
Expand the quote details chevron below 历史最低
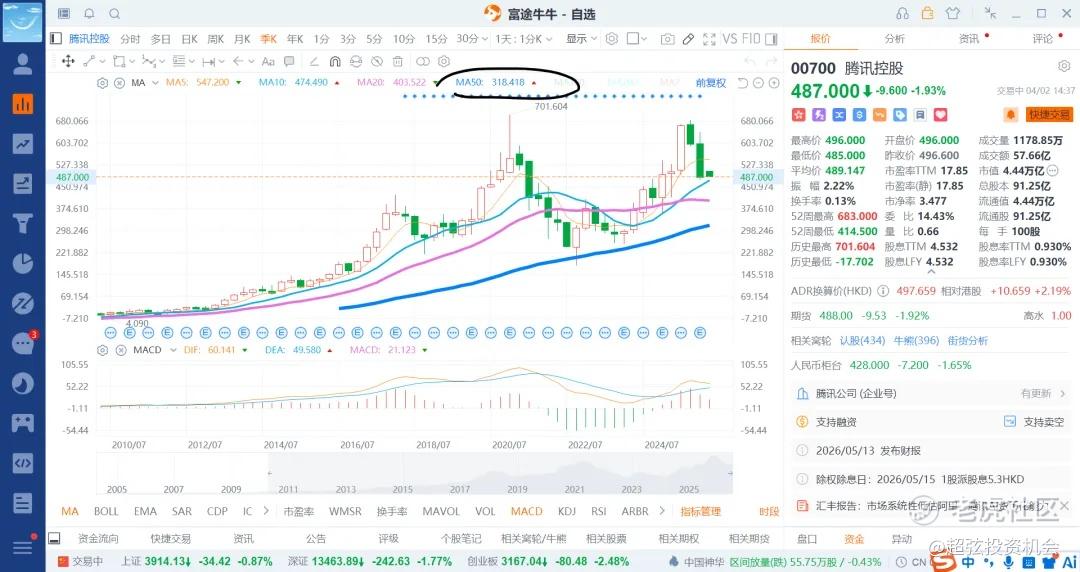tap(931, 273)
